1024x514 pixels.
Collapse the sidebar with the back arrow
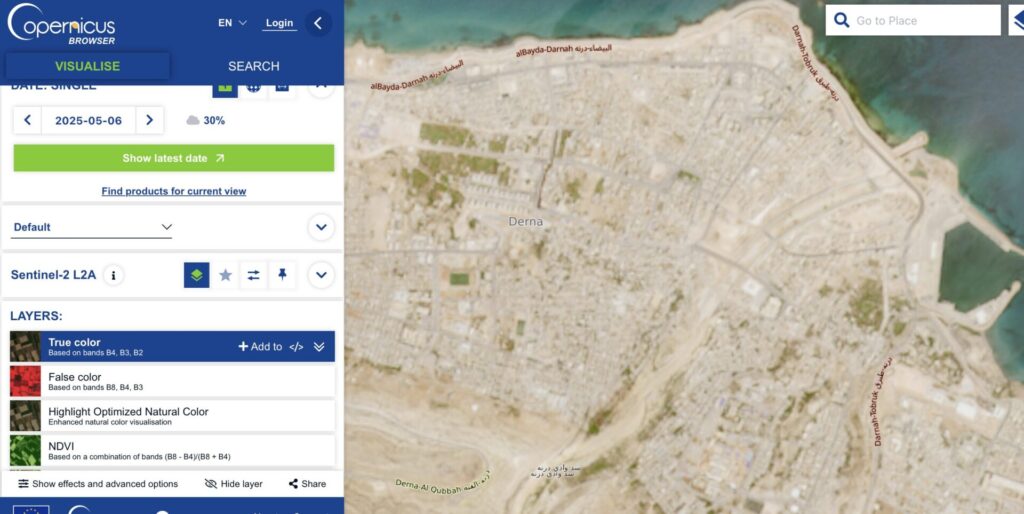(318, 23)
